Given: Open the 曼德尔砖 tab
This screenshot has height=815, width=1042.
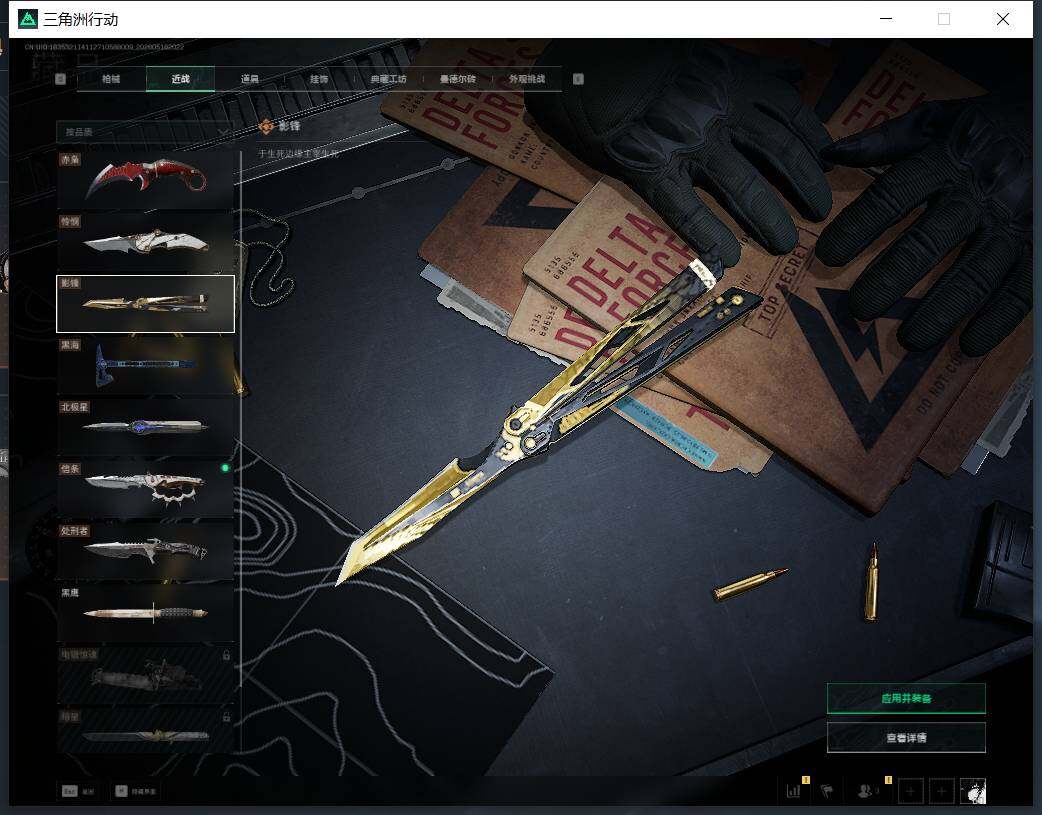Looking at the screenshot, I should click(457, 79).
